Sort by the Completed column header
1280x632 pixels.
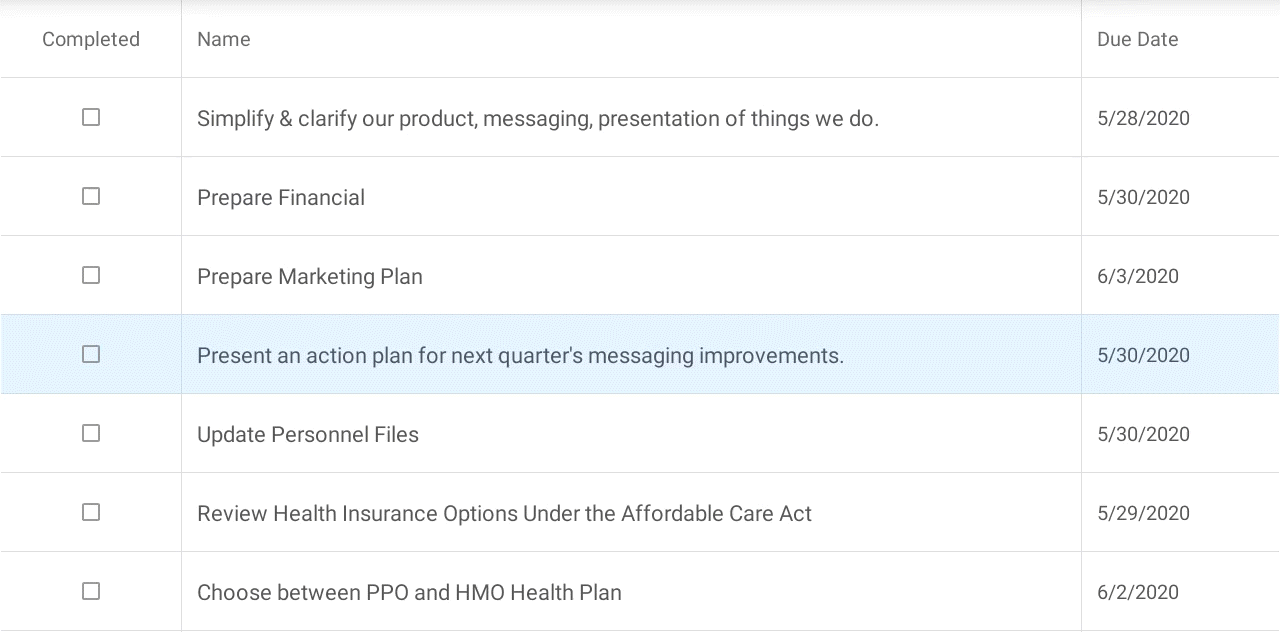91,39
